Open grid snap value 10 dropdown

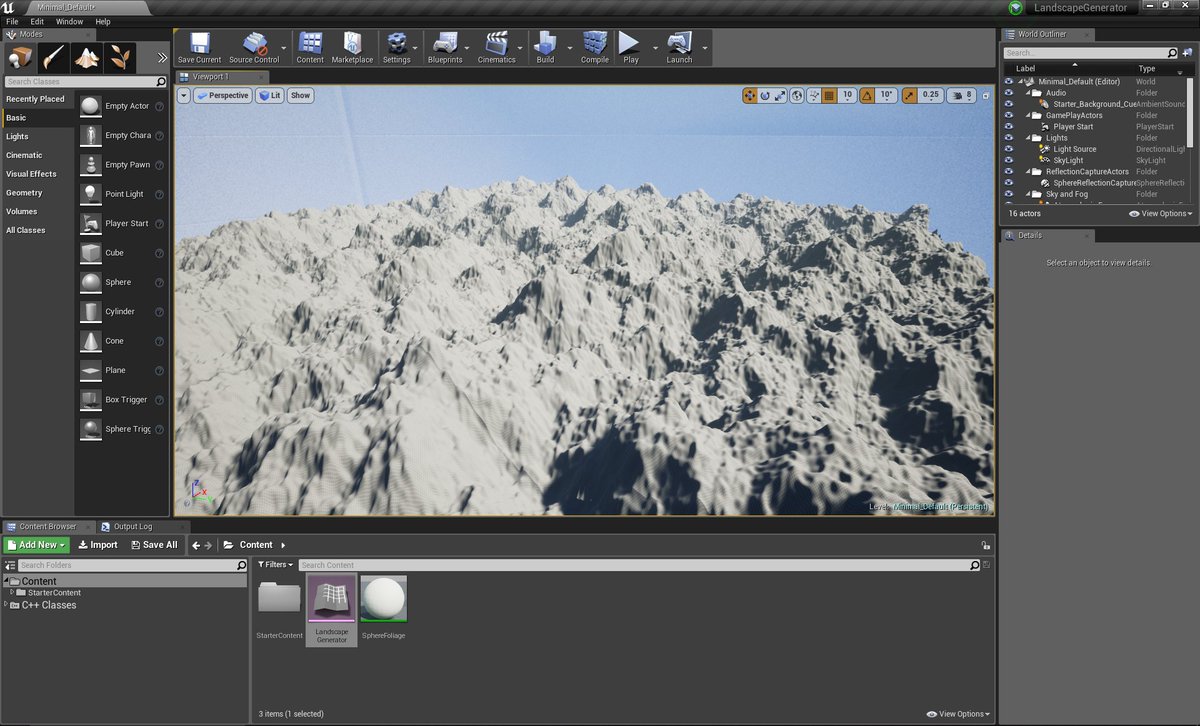click(x=846, y=95)
